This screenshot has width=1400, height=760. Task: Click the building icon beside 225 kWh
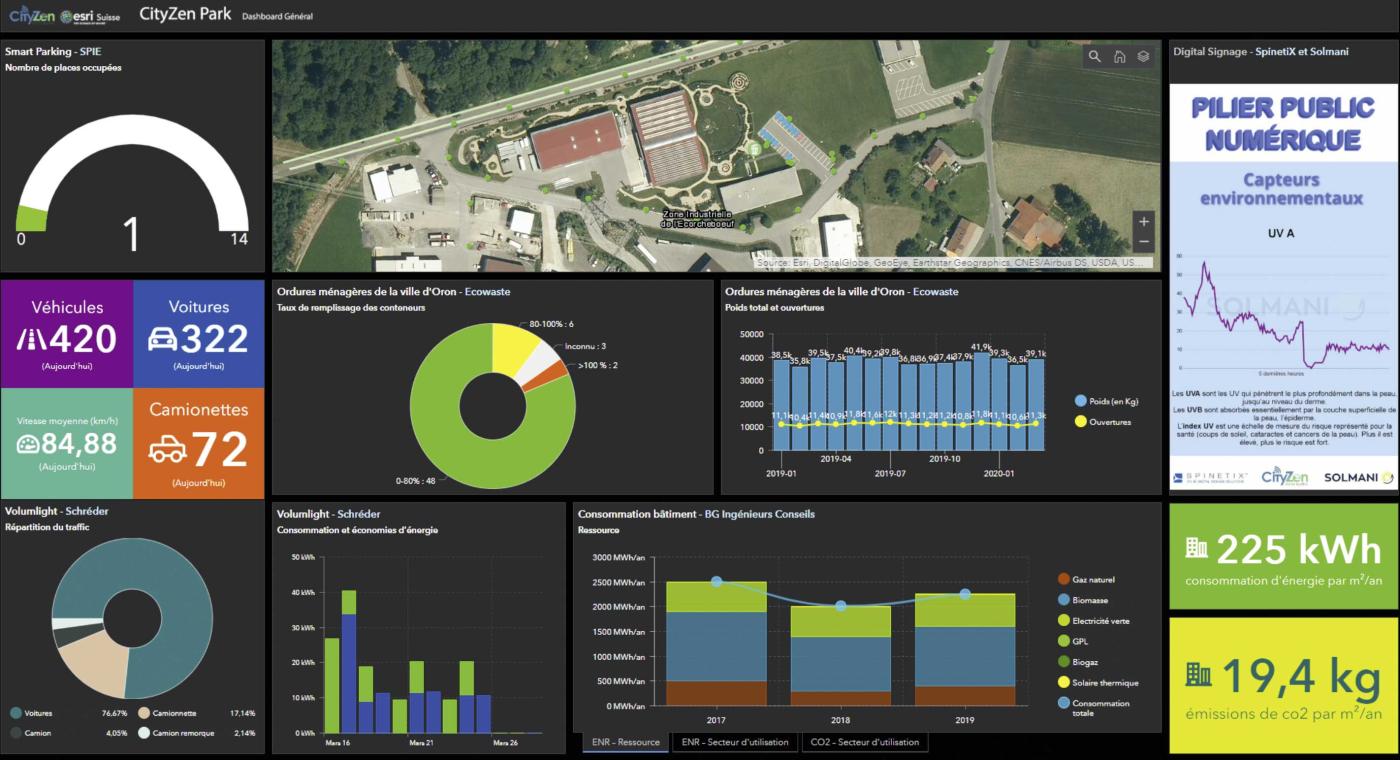1196,548
